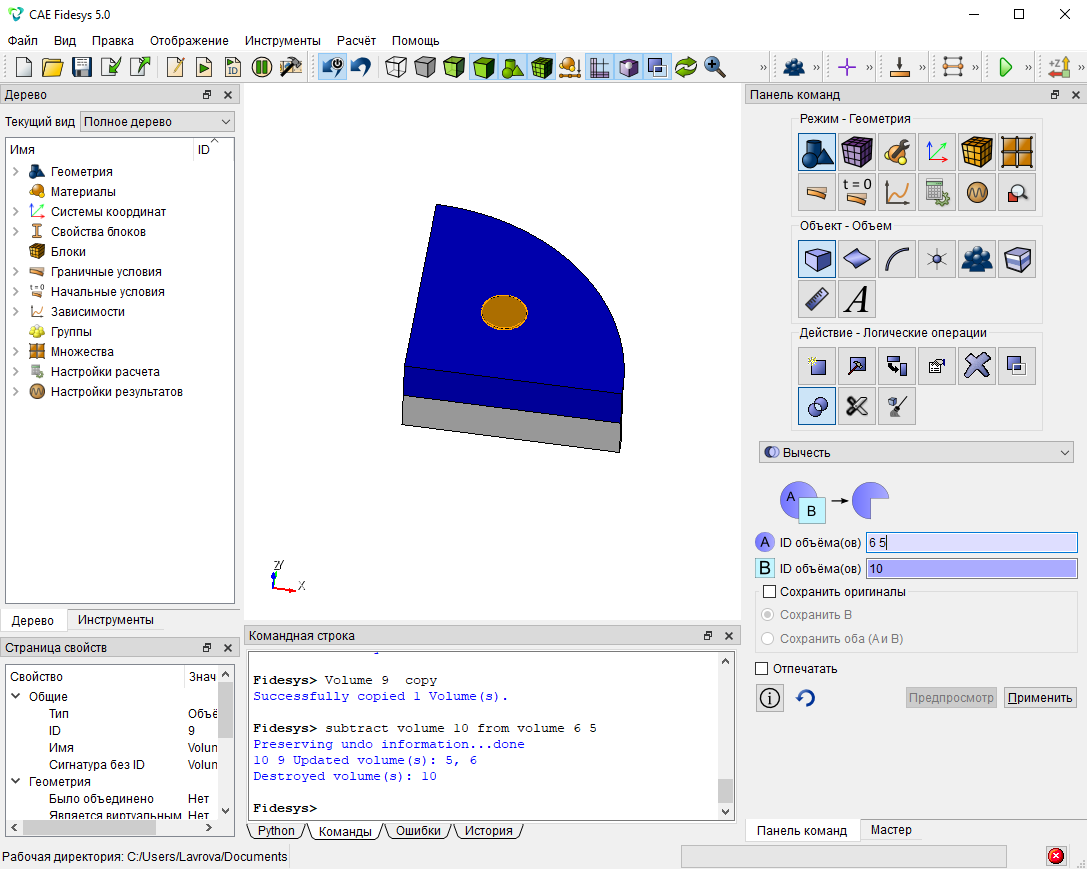
Task: Expand the Множества tree node
Action: (15, 351)
